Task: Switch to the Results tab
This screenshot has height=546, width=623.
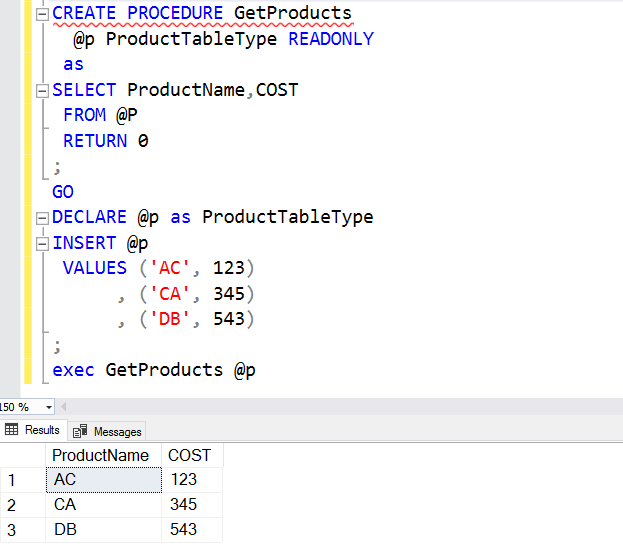Action: [x=33, y=431]
